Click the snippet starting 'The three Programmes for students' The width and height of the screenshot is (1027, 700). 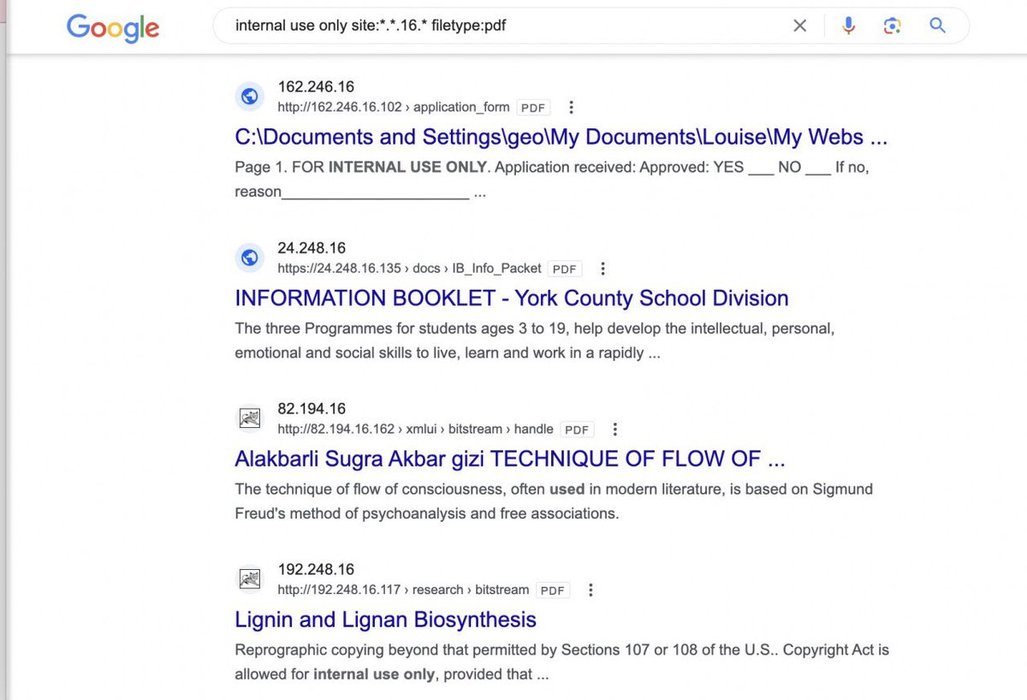tap(534, 341)
